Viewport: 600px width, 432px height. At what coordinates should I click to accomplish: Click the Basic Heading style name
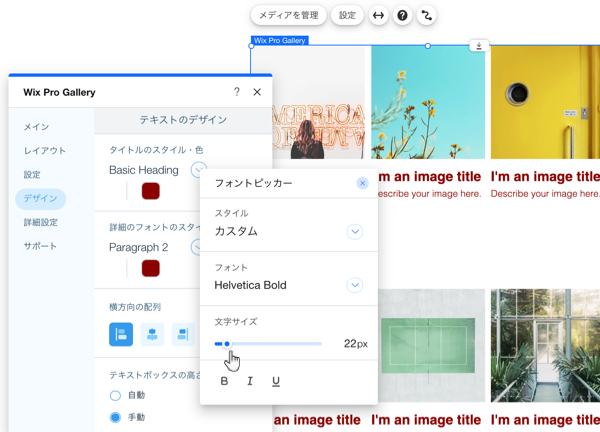[x=144, y=170]
